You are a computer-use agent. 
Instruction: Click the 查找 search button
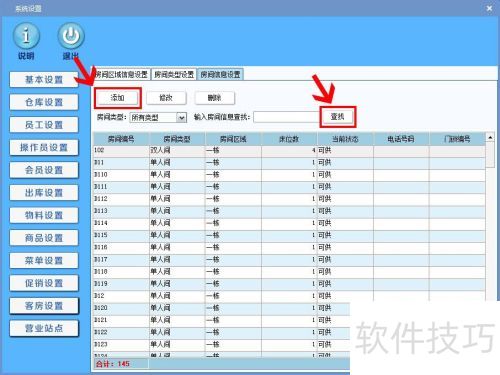pyautogui.click(x=337, y=116)
